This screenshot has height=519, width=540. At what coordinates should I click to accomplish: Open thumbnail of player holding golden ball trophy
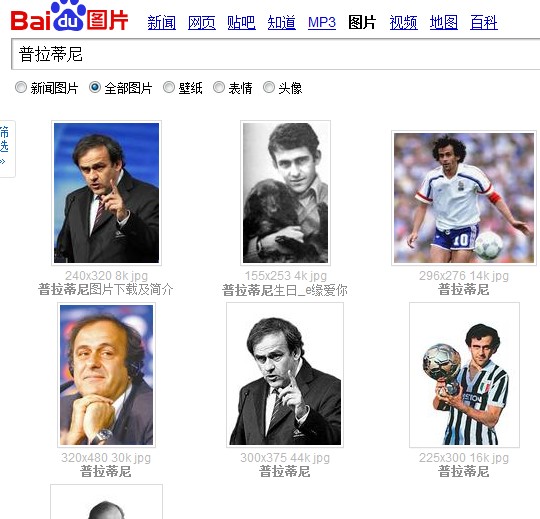point(464,375)
